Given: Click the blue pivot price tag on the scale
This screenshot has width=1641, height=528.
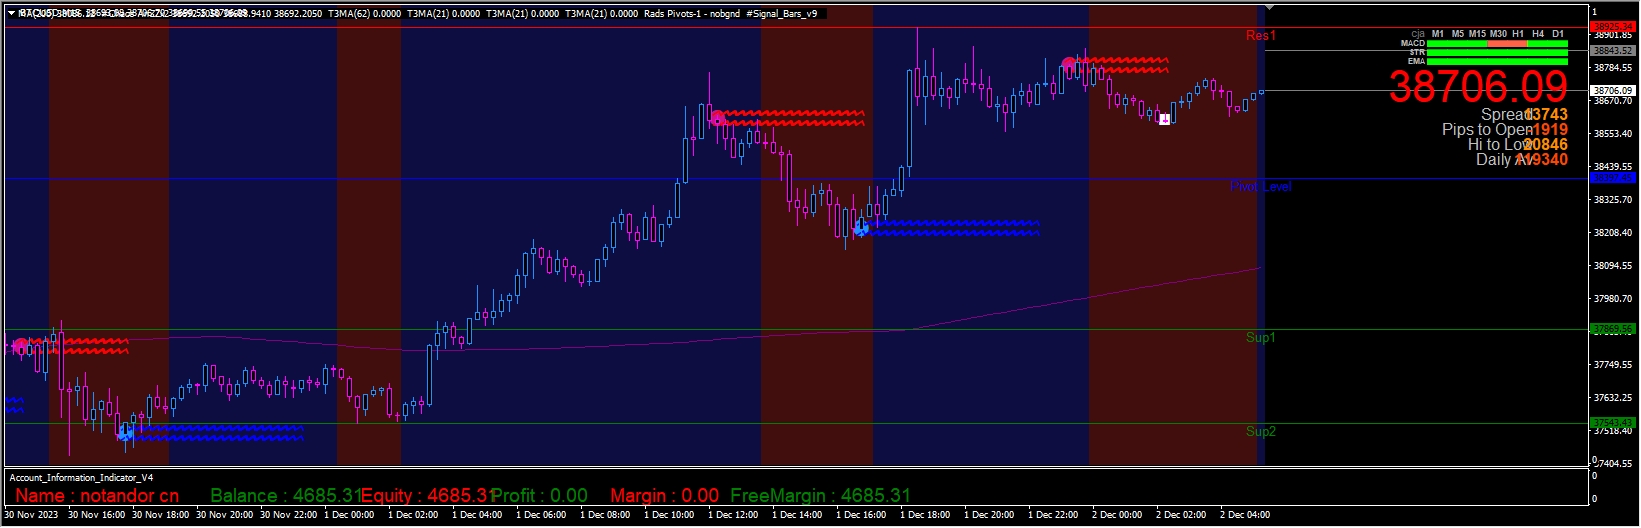Looking at the screenshot, I should 1613,178.
